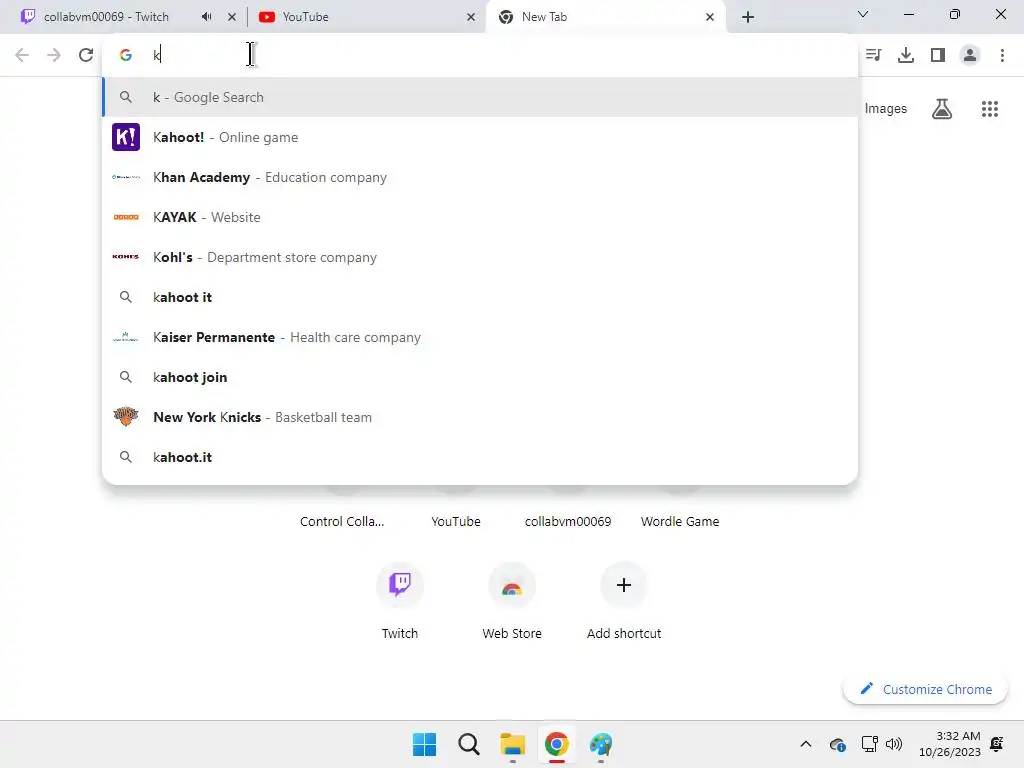Click the Customize Chrome button
Image resolution: width=1024 pixels, height=768 pixels.
coord(925,689)
